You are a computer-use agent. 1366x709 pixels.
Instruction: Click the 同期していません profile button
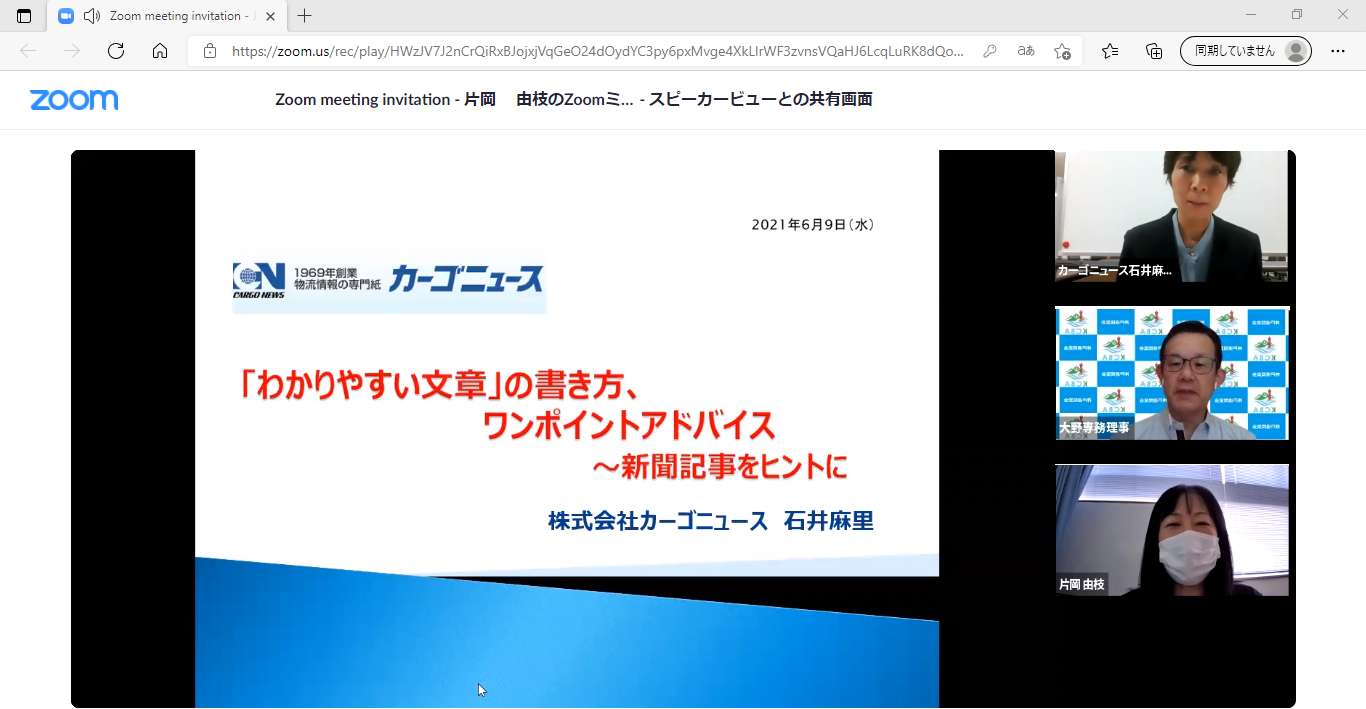1246,51
